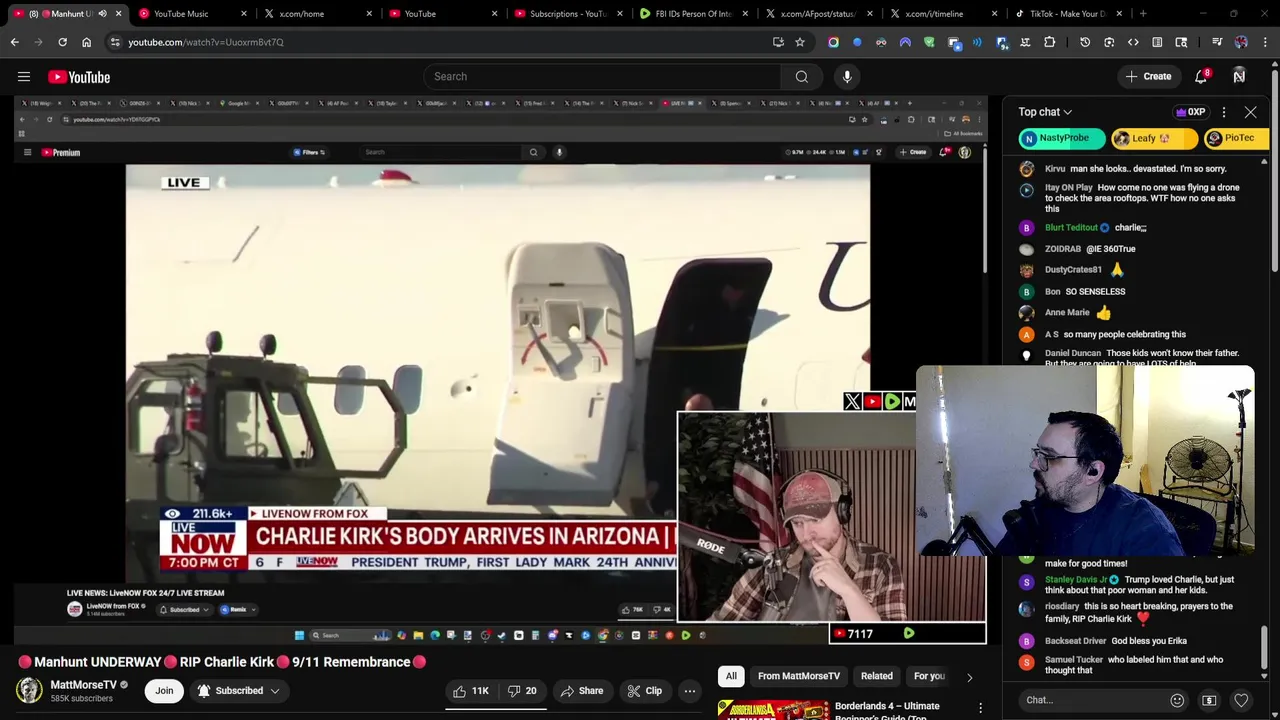
Task: Open live chat more options menu
Action: pos(1224,112)
